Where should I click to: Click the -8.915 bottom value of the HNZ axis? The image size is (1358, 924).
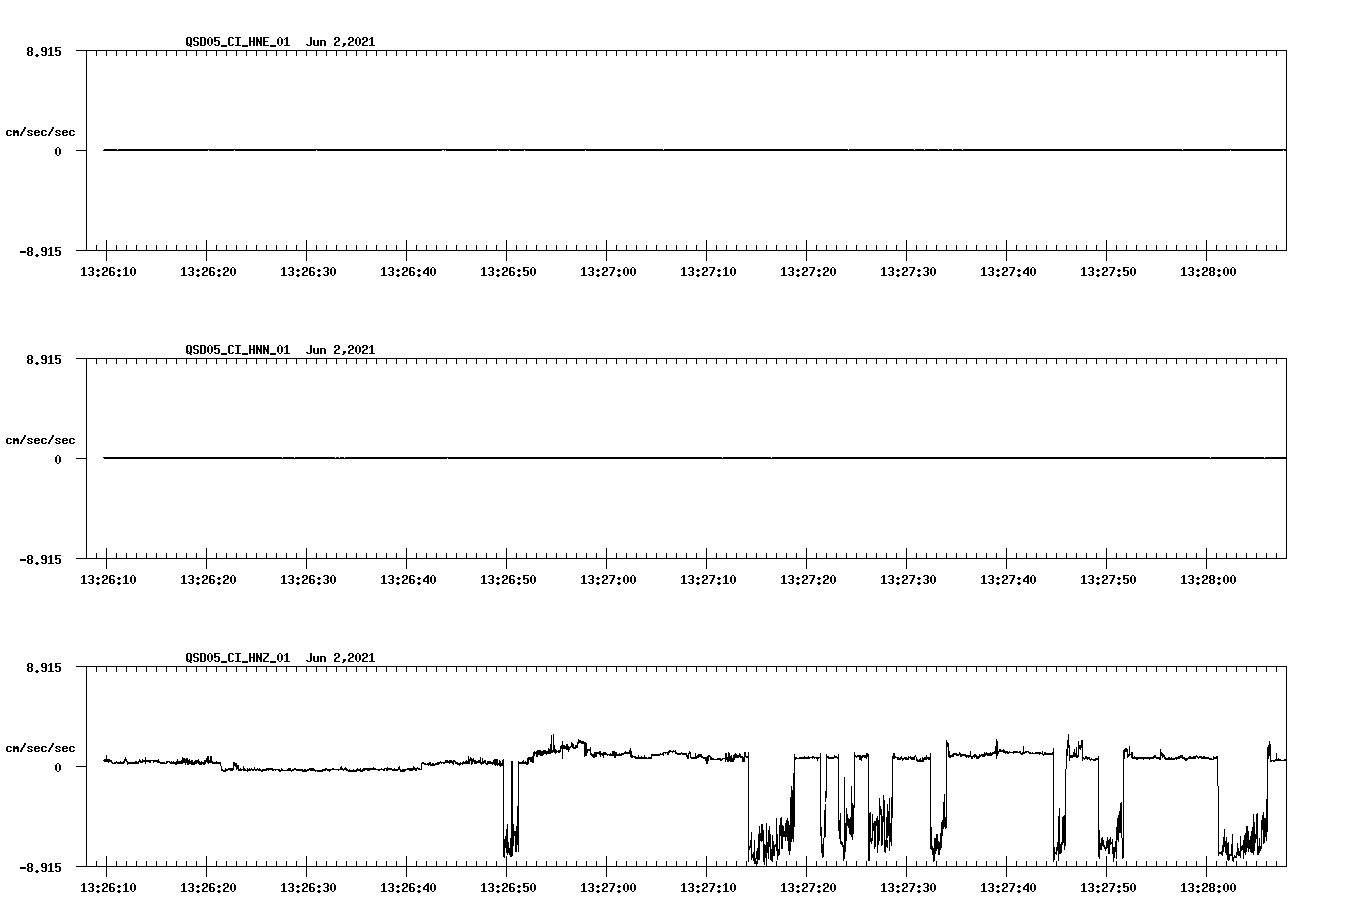(40, 867)
